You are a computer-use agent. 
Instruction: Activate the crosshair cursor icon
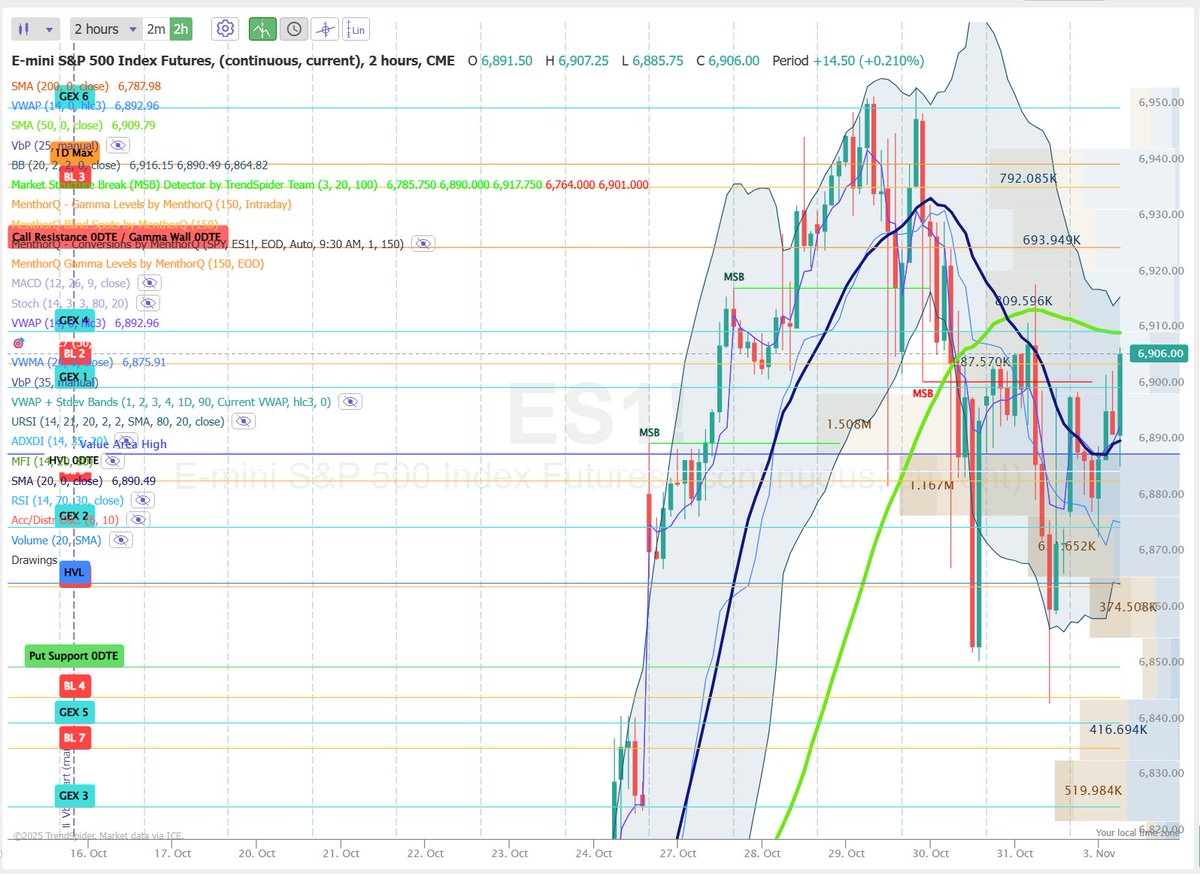point(325,29)
